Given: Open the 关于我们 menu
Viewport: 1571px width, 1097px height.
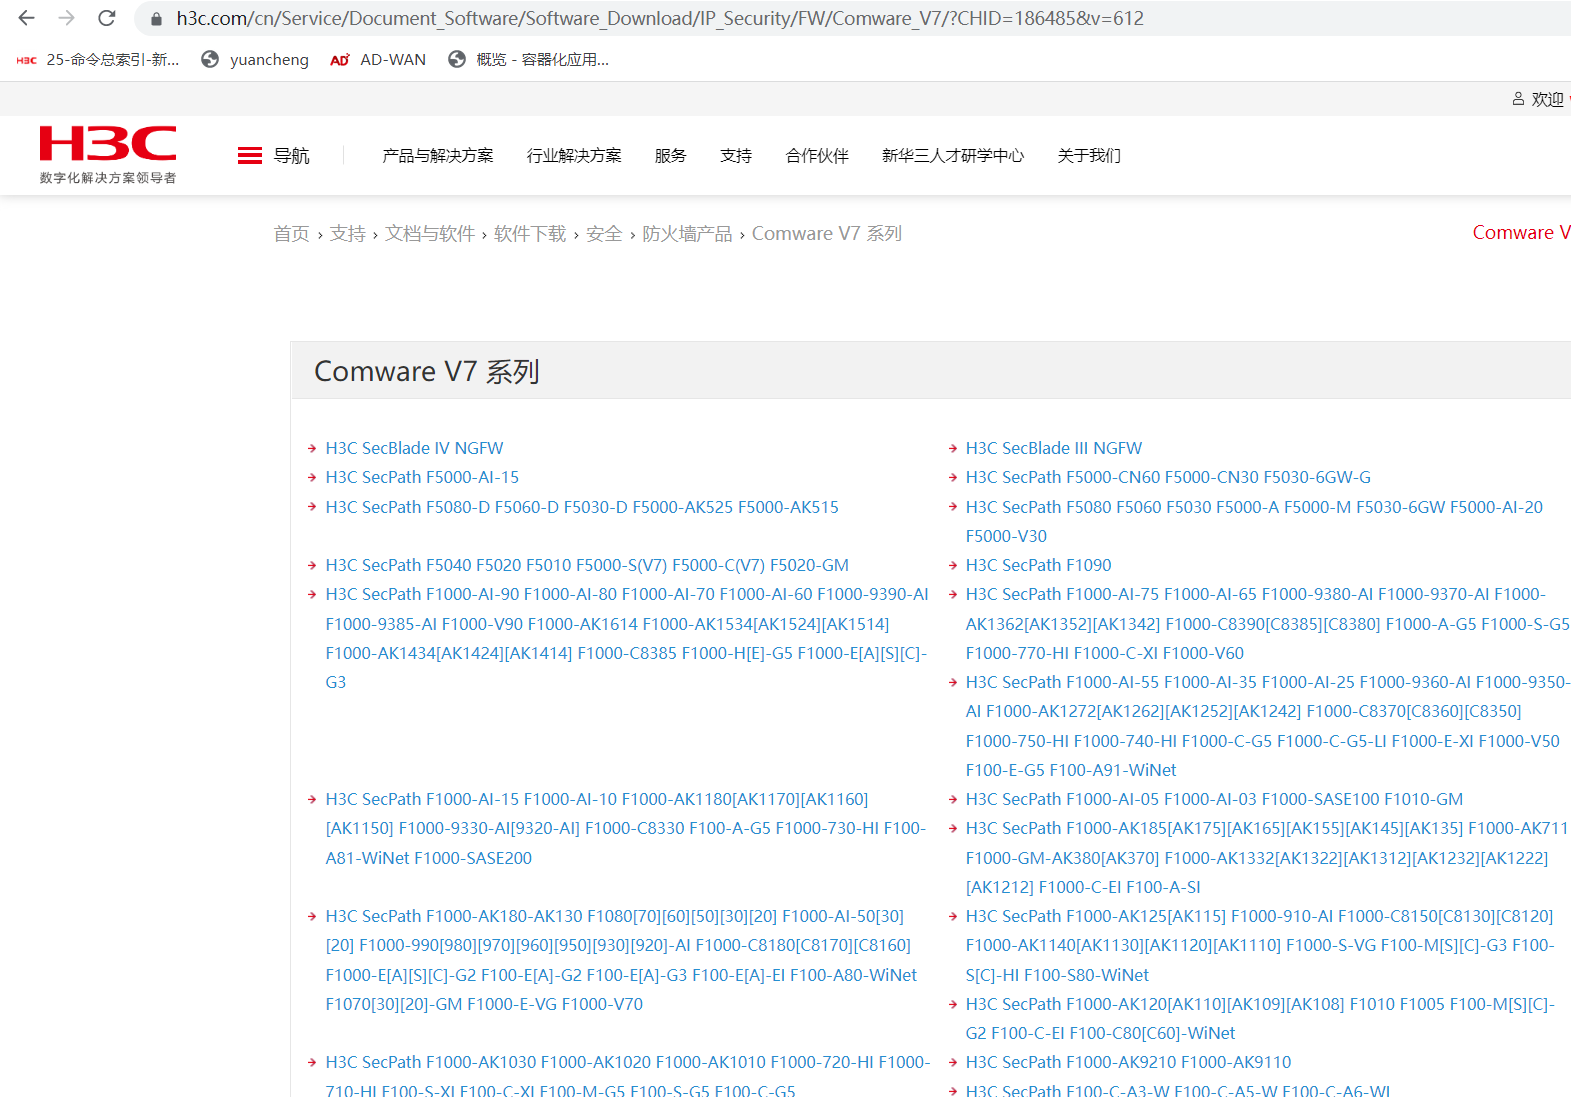Looking at the screenshot, I should coord(1089,155).
